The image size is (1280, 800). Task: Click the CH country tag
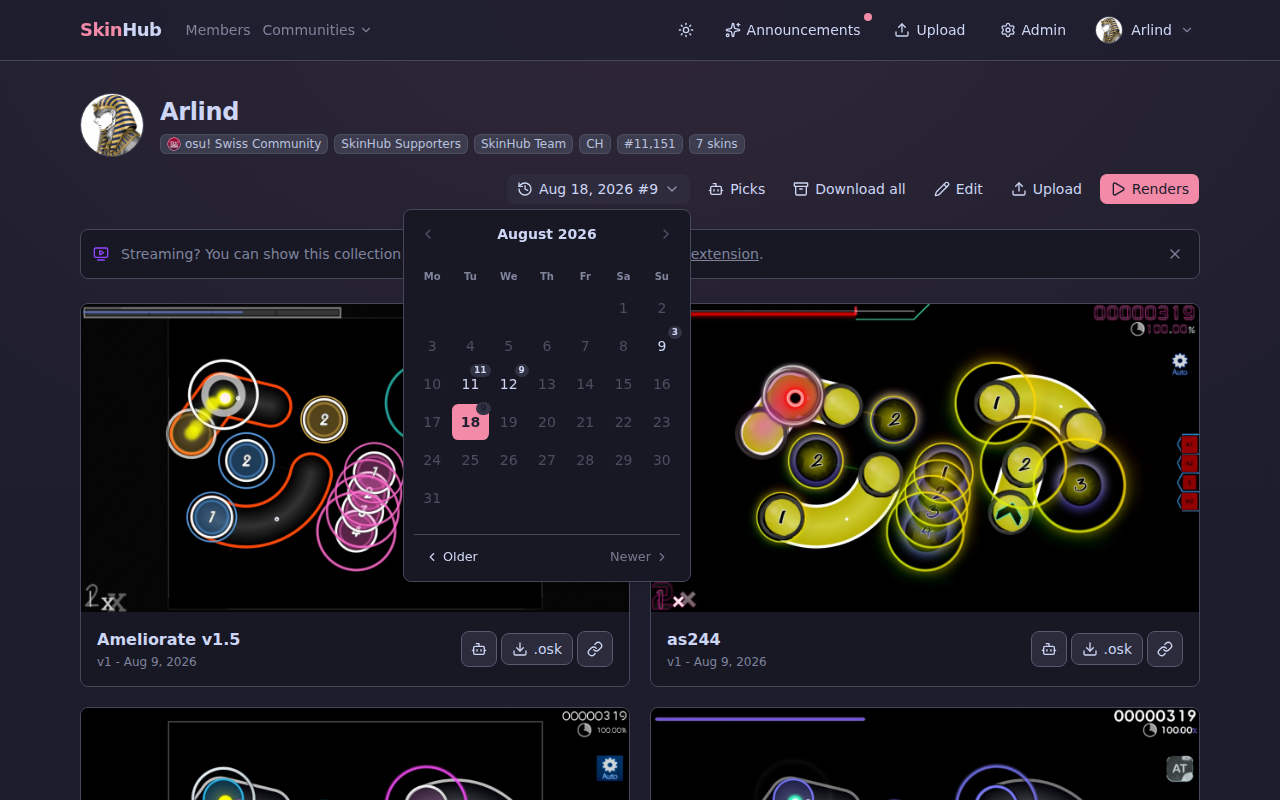pos(595,144)
